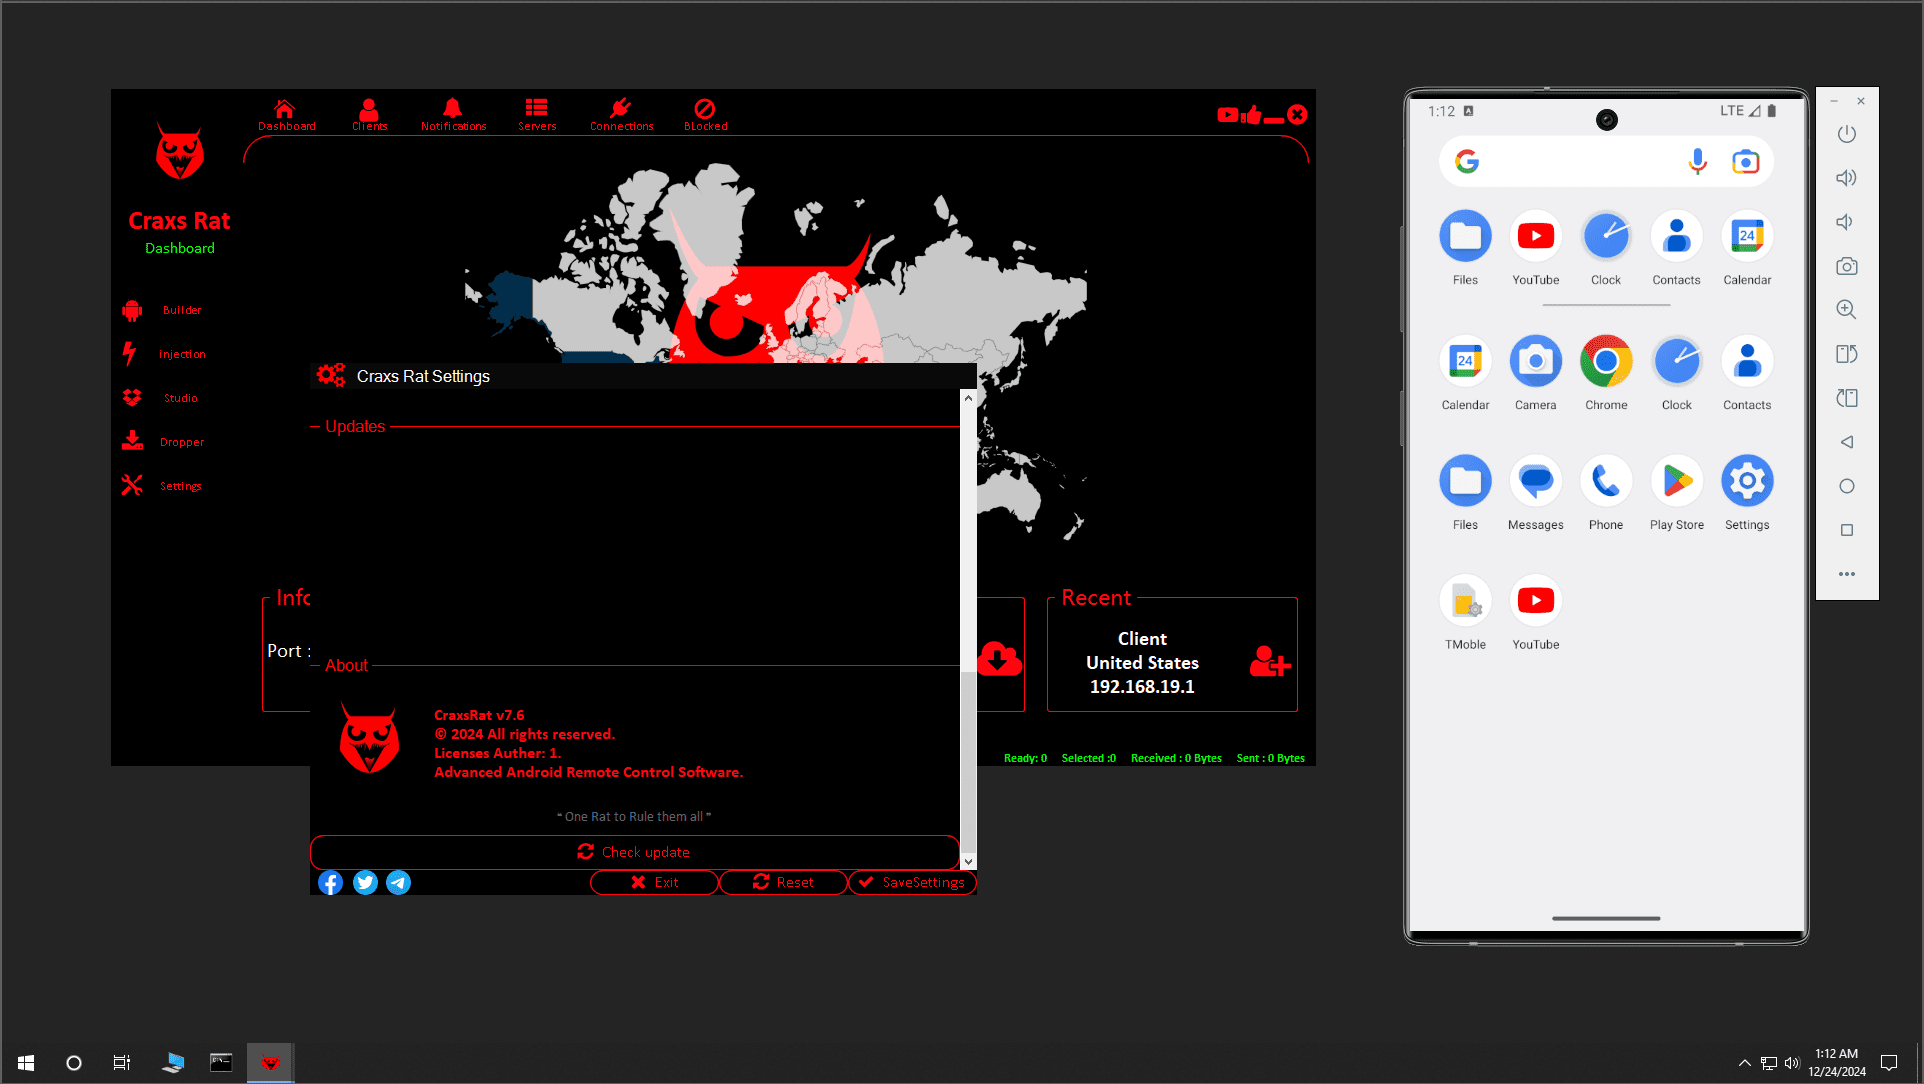
Task: Take a screenshot with emulator camera icon
Action: tap(1846, 266)
